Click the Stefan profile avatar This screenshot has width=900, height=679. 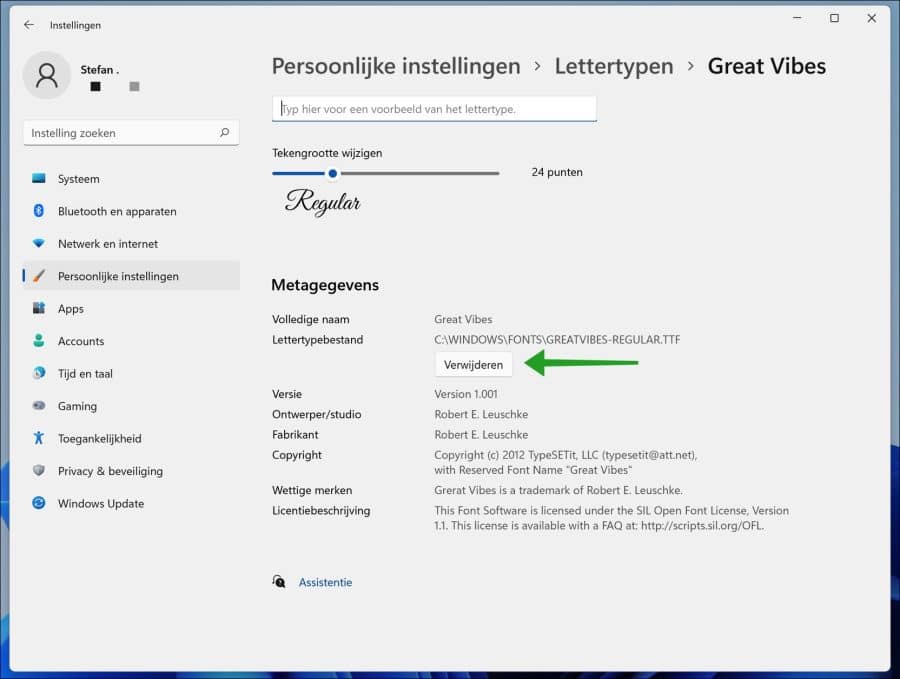click(x=46, y=75)
